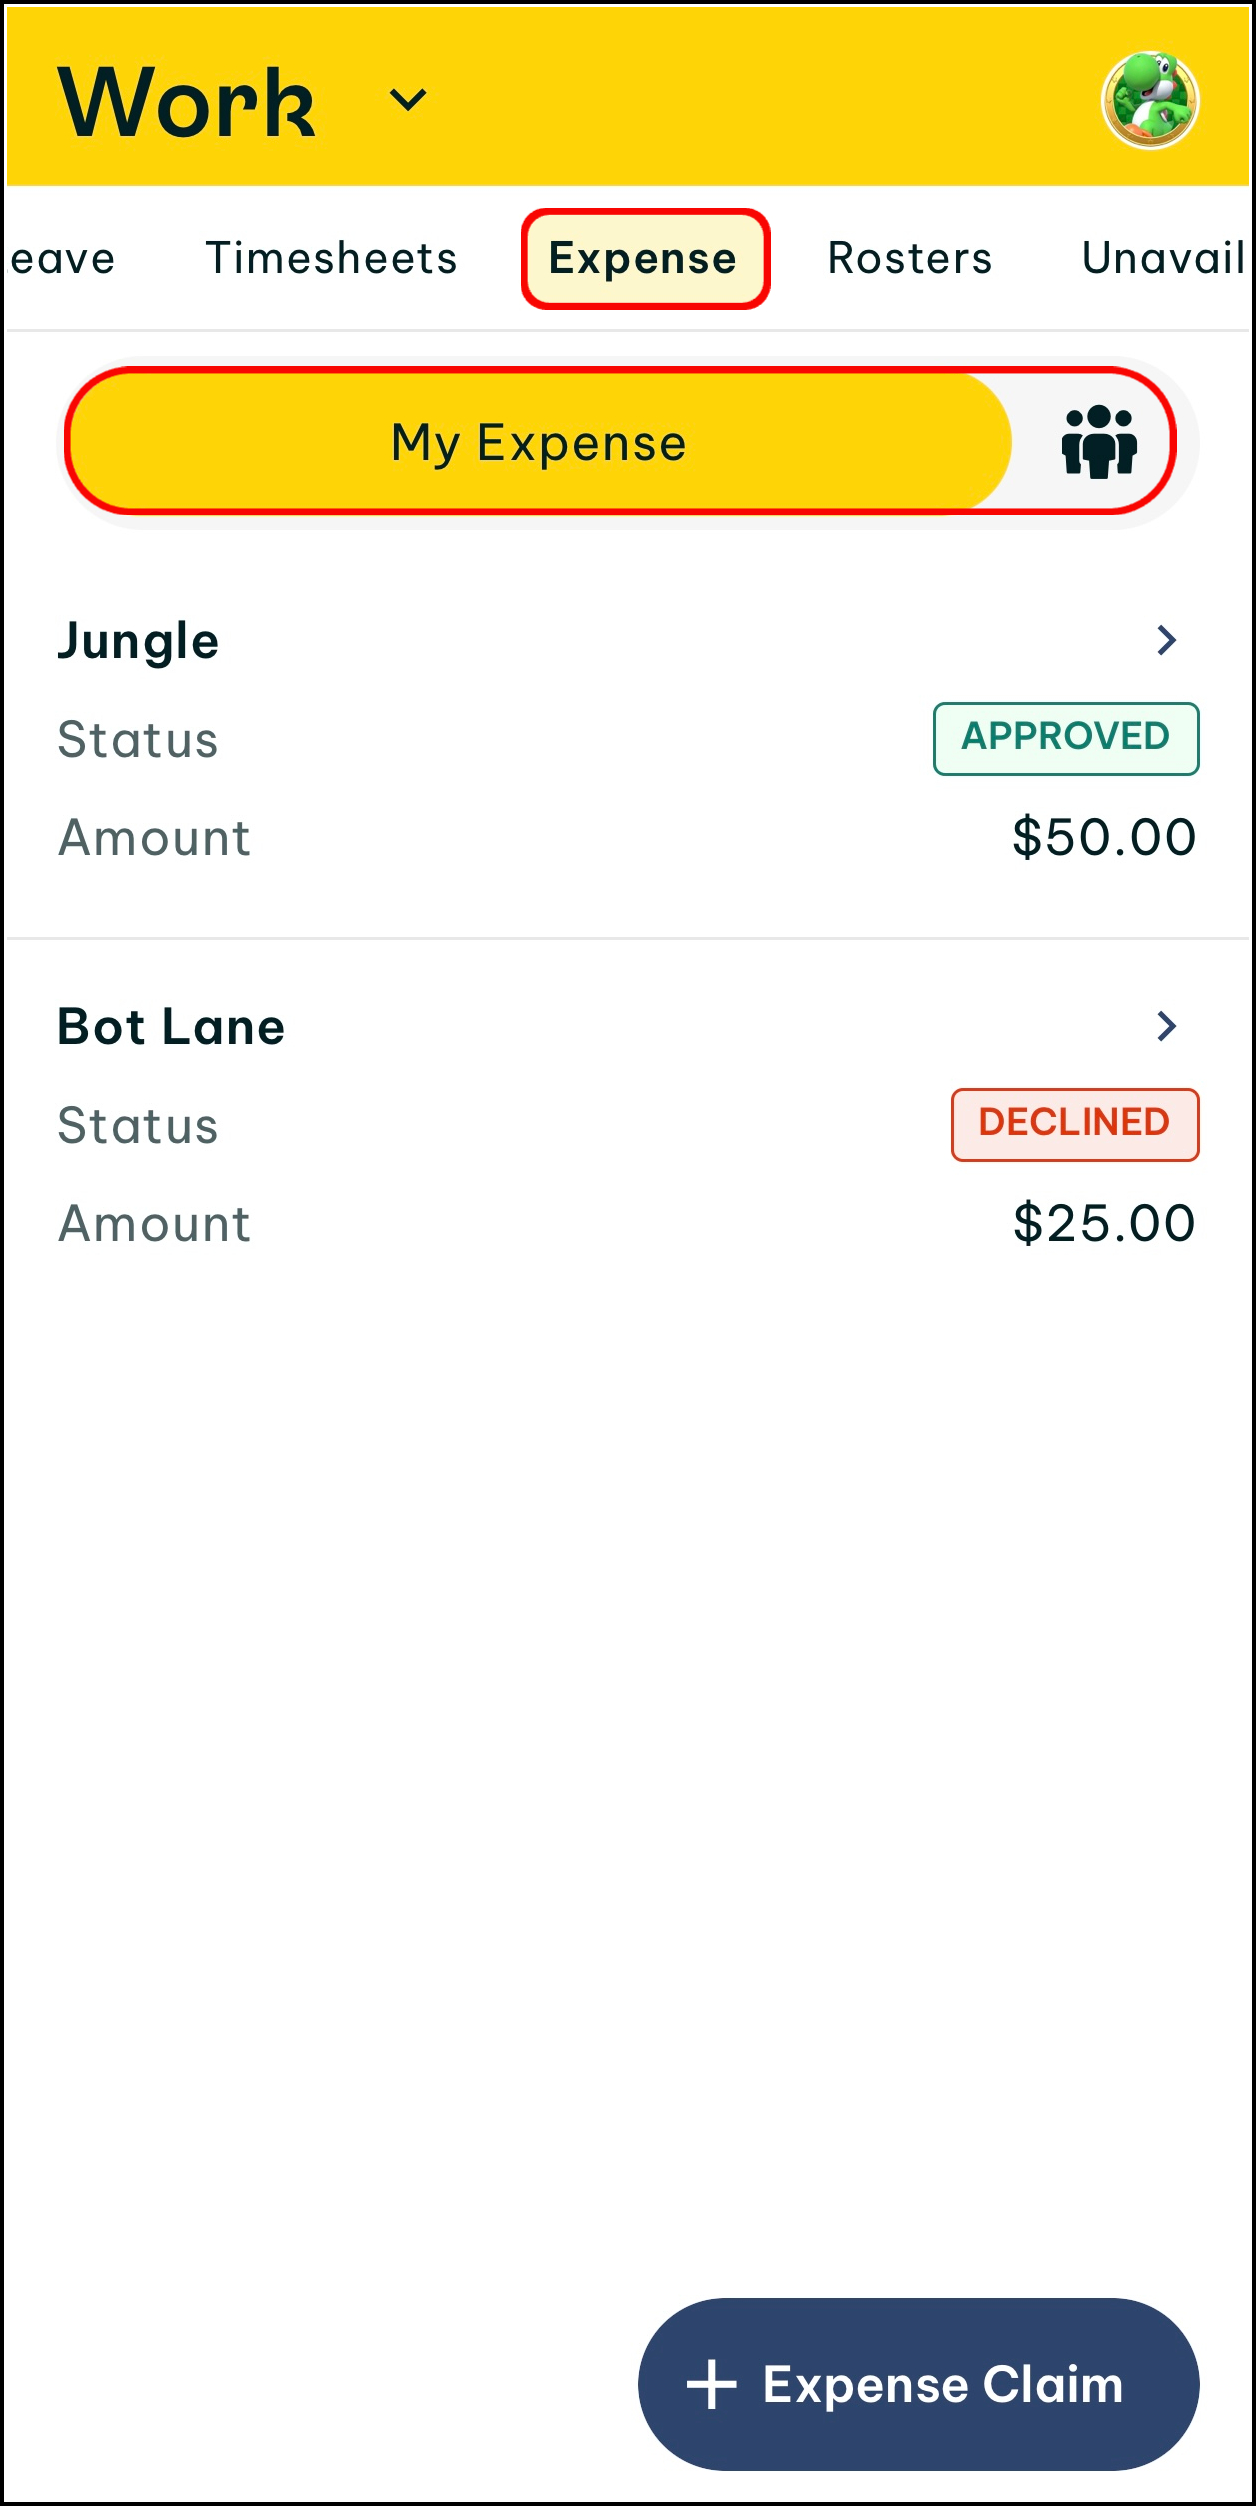Image resolution: width=1256 pixels, height=2506 pixels.
Task: Open the Jungle expense title
Action: click(x=138, y=641)
